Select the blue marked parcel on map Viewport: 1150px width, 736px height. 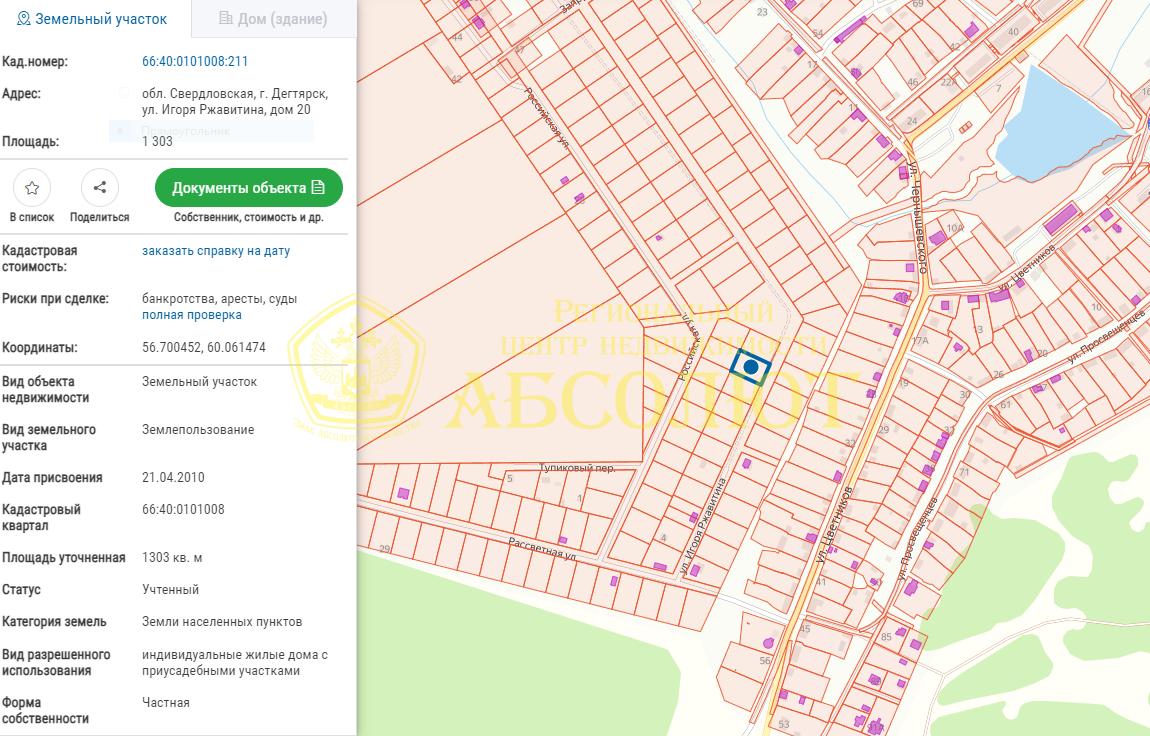tap(750, 367)
